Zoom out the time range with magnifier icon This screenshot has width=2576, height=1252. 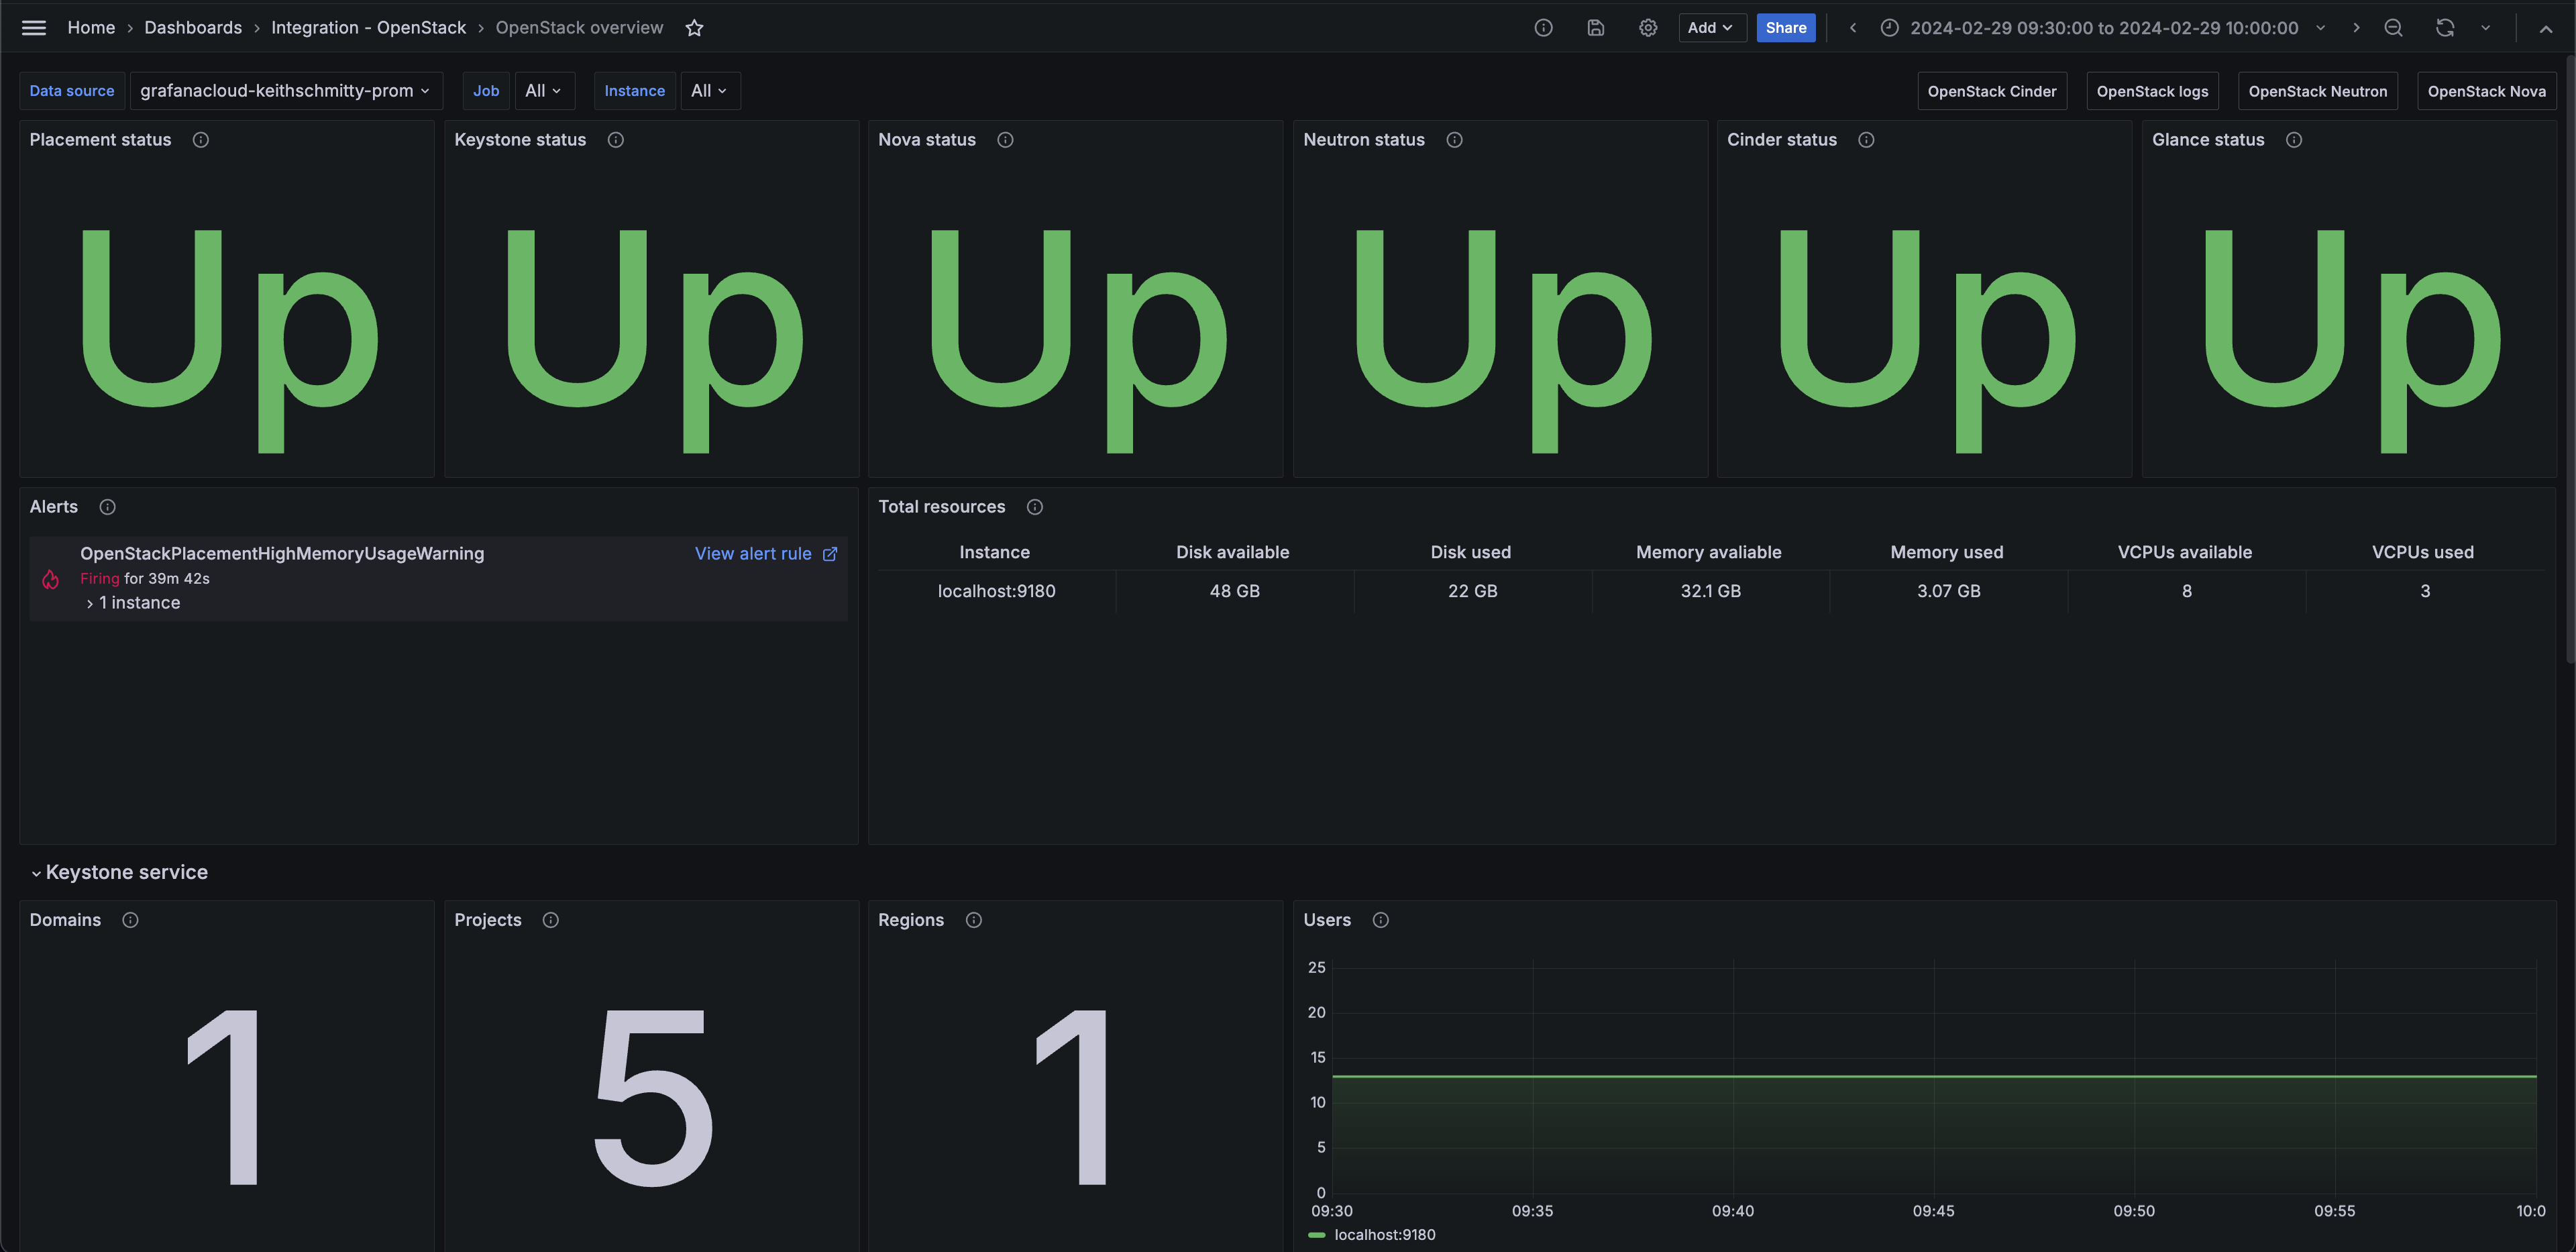point(2393,27)
